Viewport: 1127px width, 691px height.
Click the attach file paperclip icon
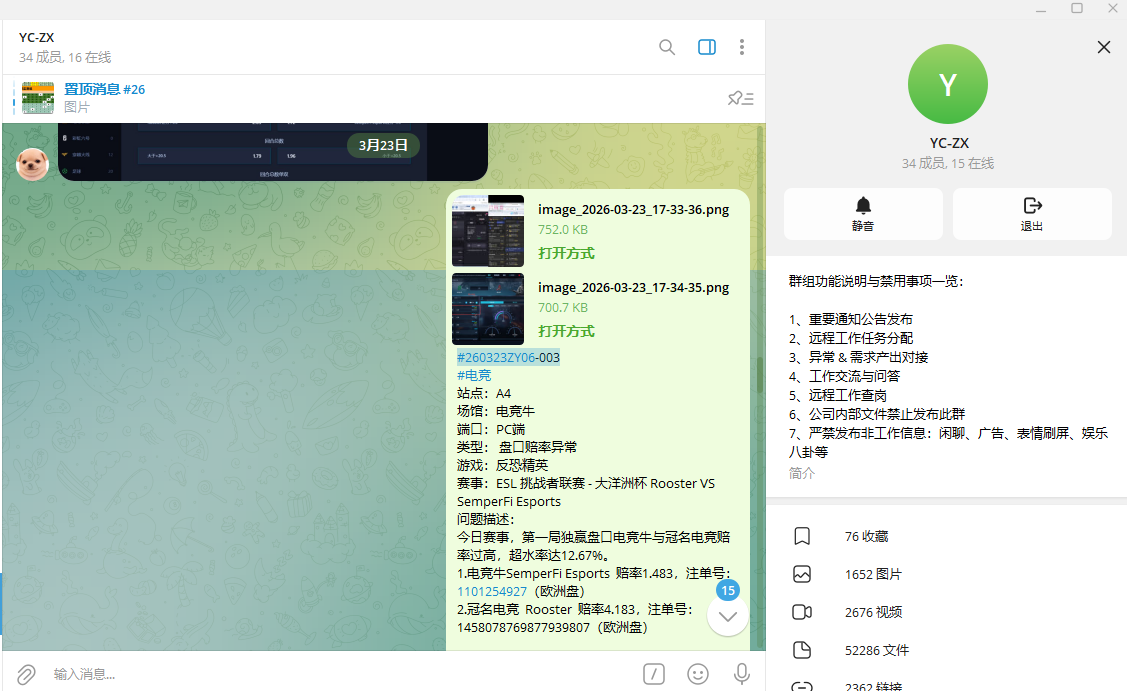[x=26, y=674]
